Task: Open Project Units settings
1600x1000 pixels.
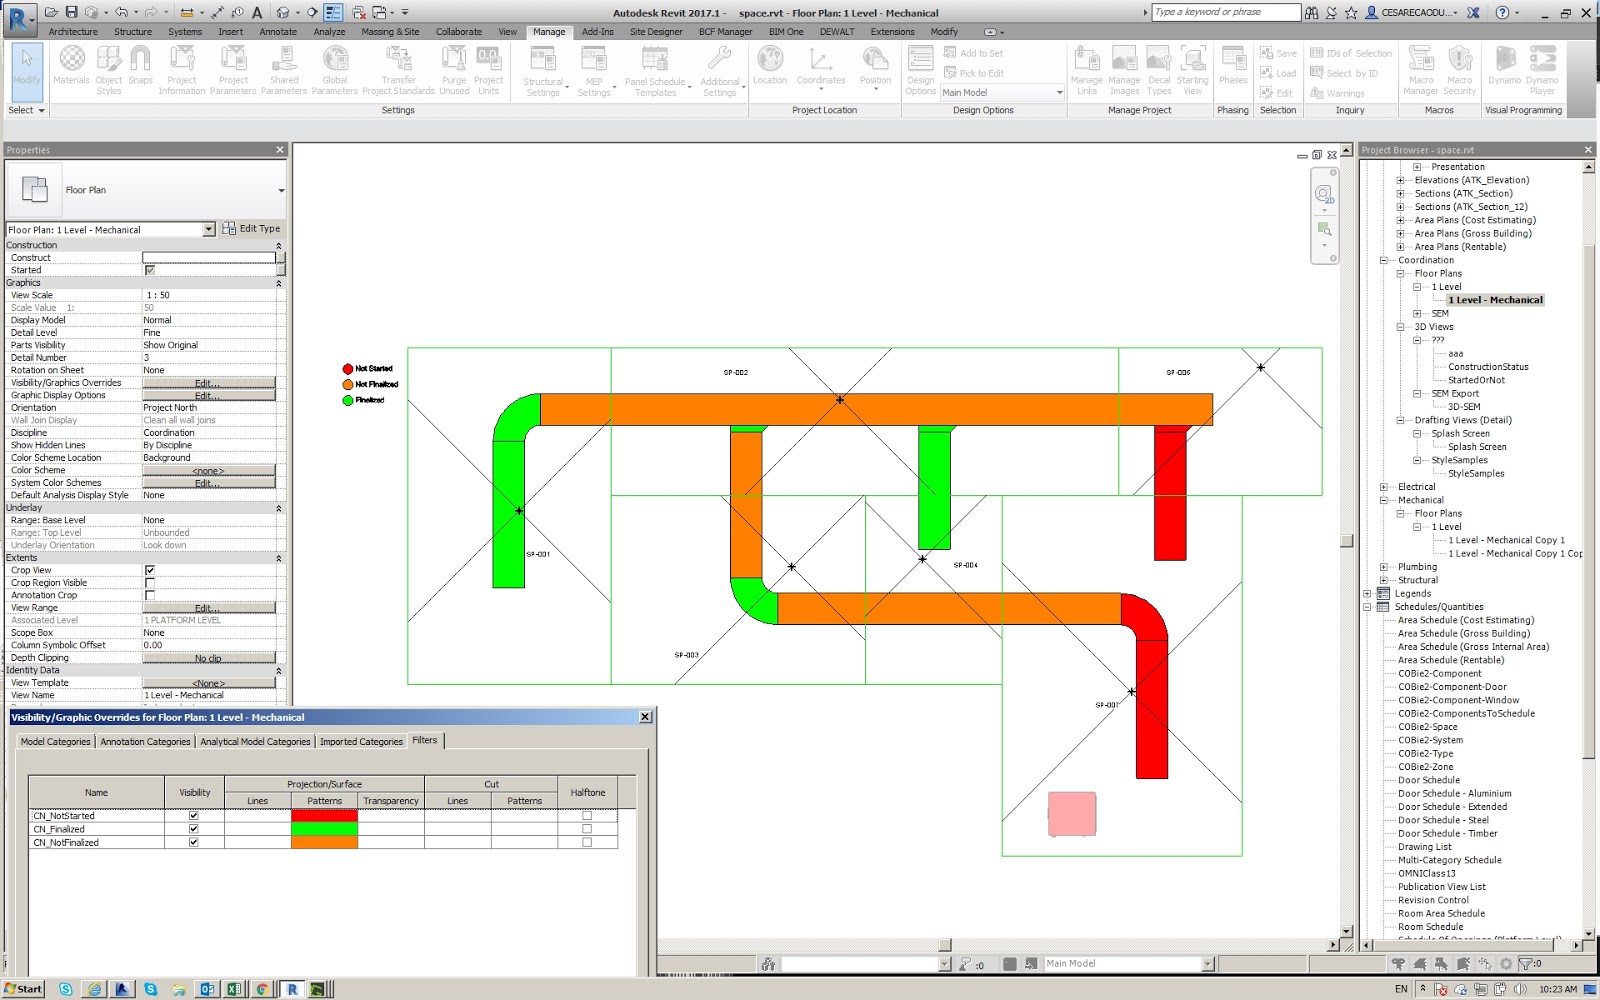Action: click(488, 68)
